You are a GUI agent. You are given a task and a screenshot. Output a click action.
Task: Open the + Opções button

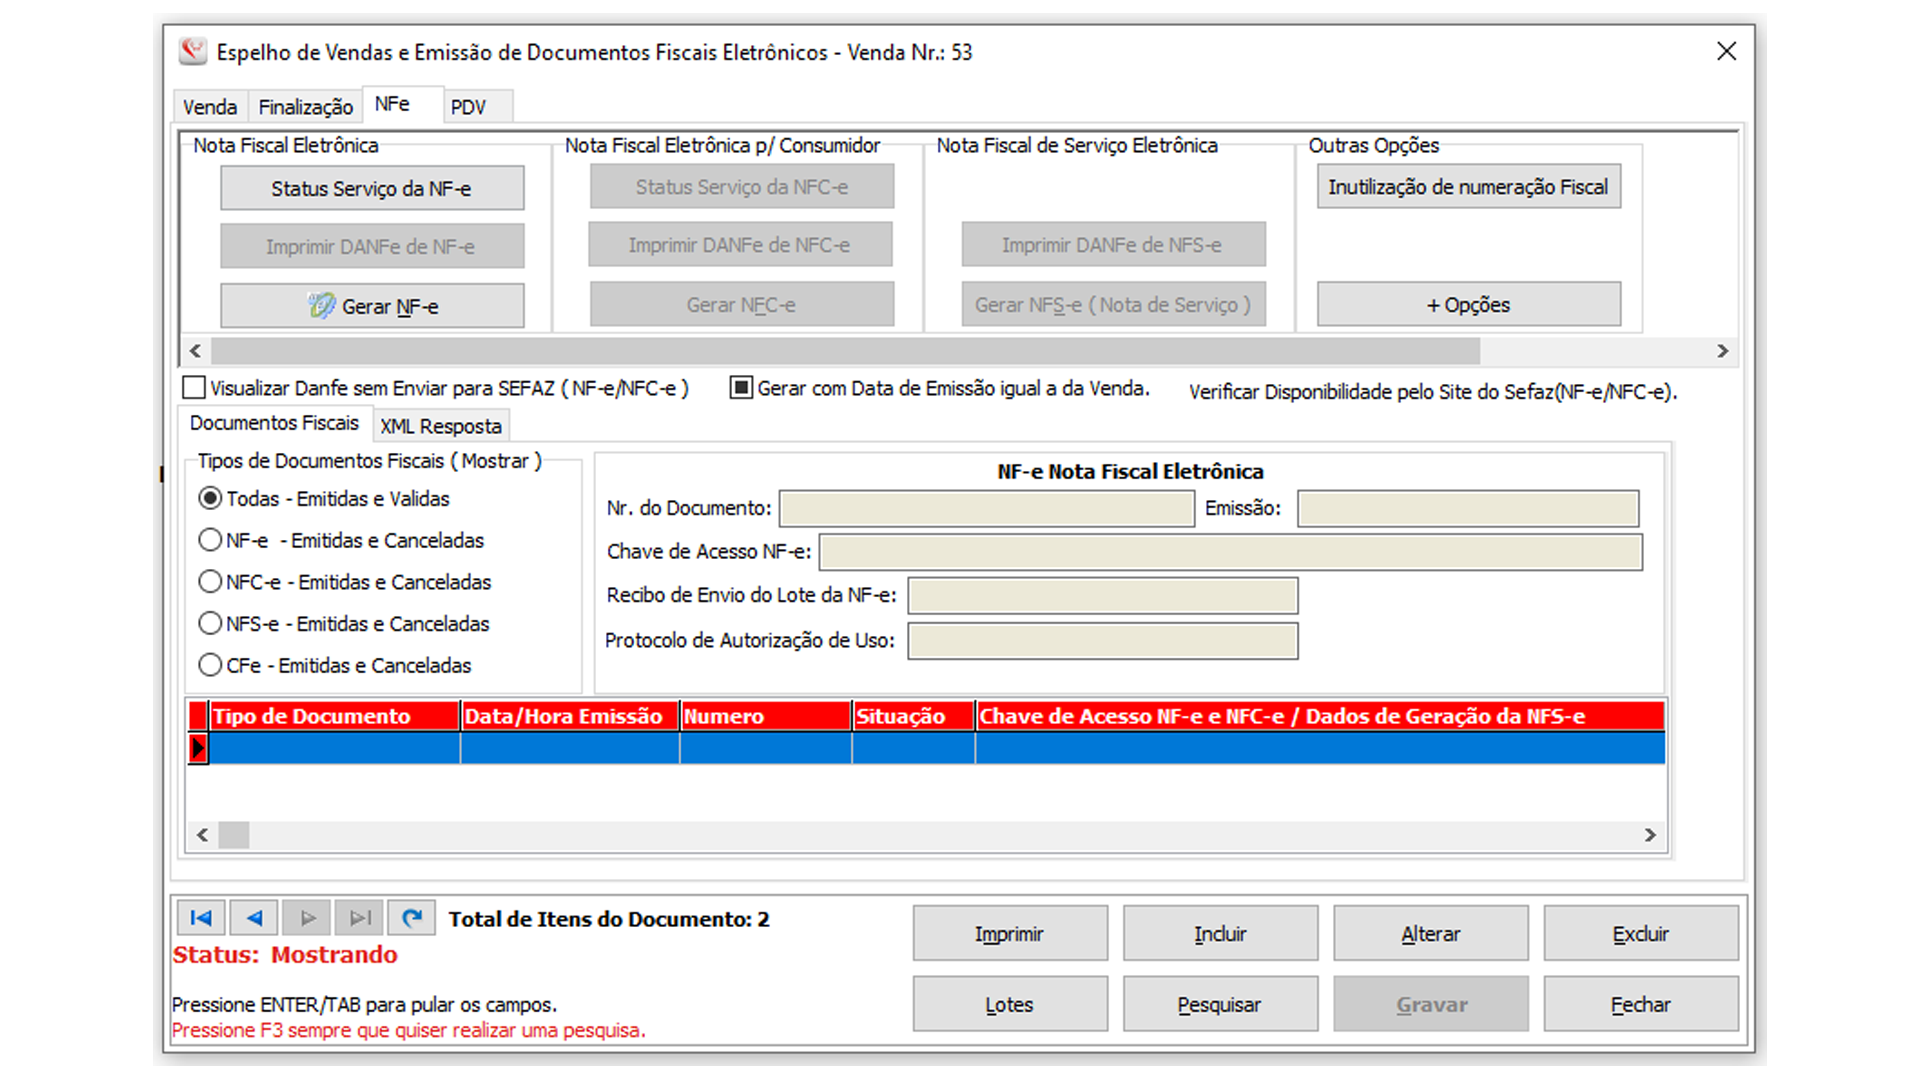pyautogui.click(x=1468, y=304)
